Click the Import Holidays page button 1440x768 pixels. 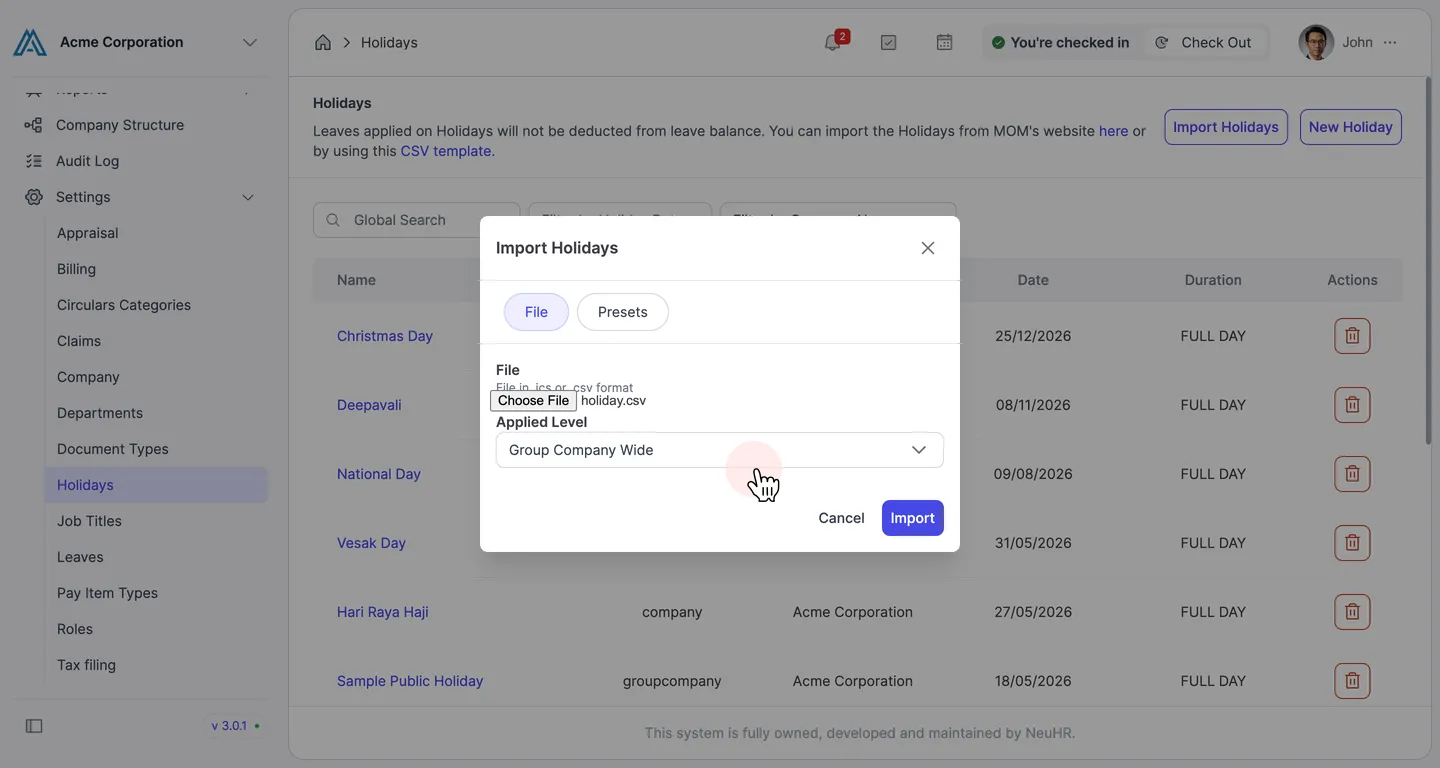1226,127
